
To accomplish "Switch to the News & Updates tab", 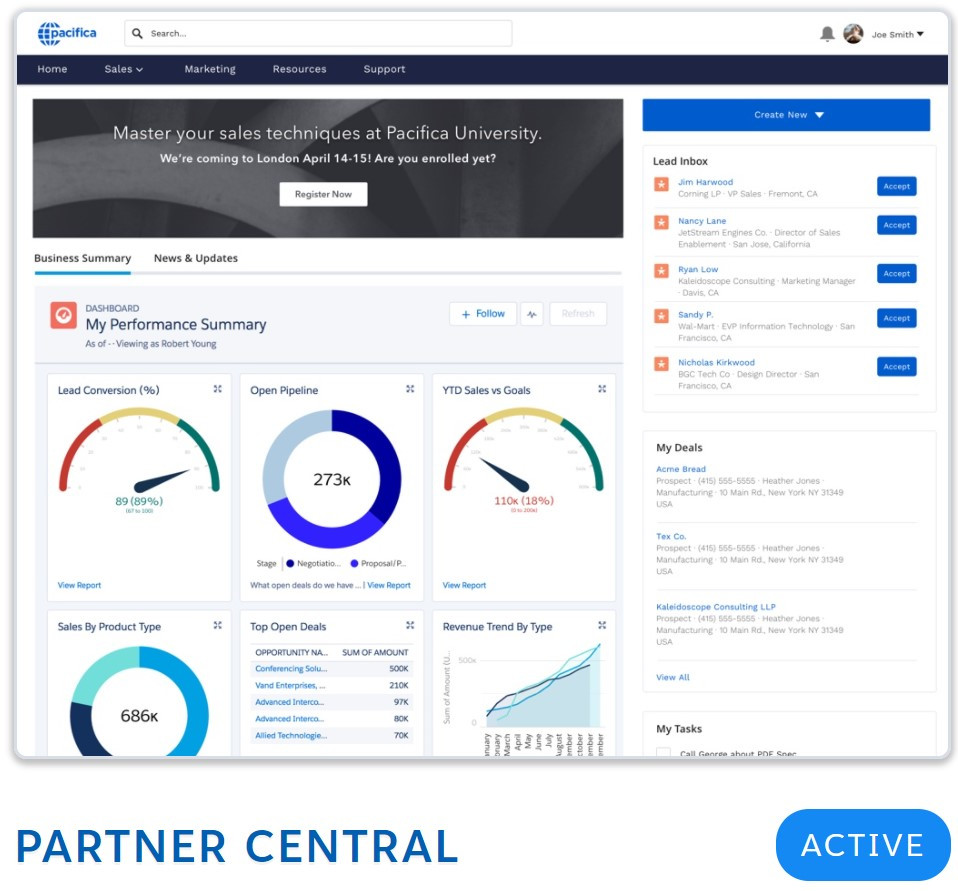I will click(195, 258).
